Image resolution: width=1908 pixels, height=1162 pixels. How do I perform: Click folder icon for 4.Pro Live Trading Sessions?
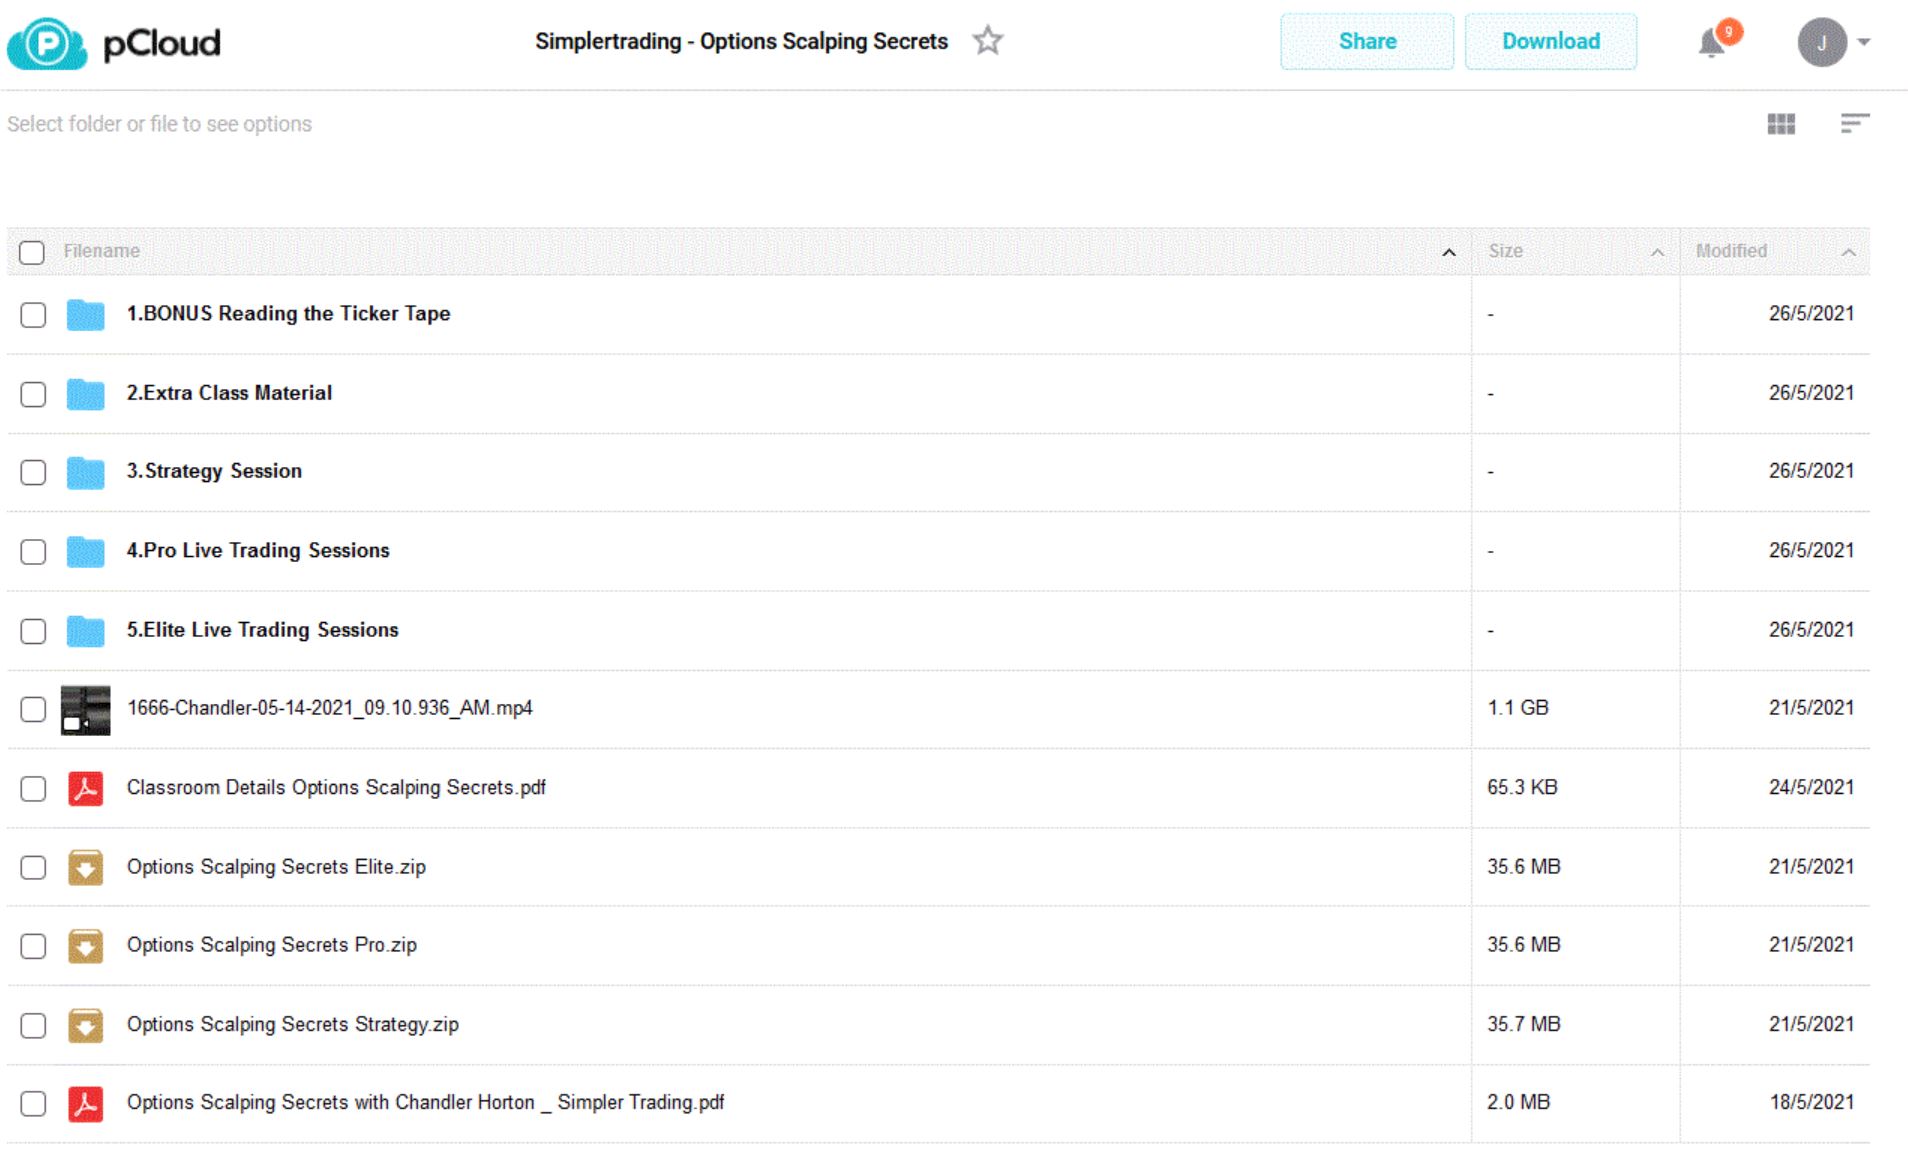[x=86, y=551]
